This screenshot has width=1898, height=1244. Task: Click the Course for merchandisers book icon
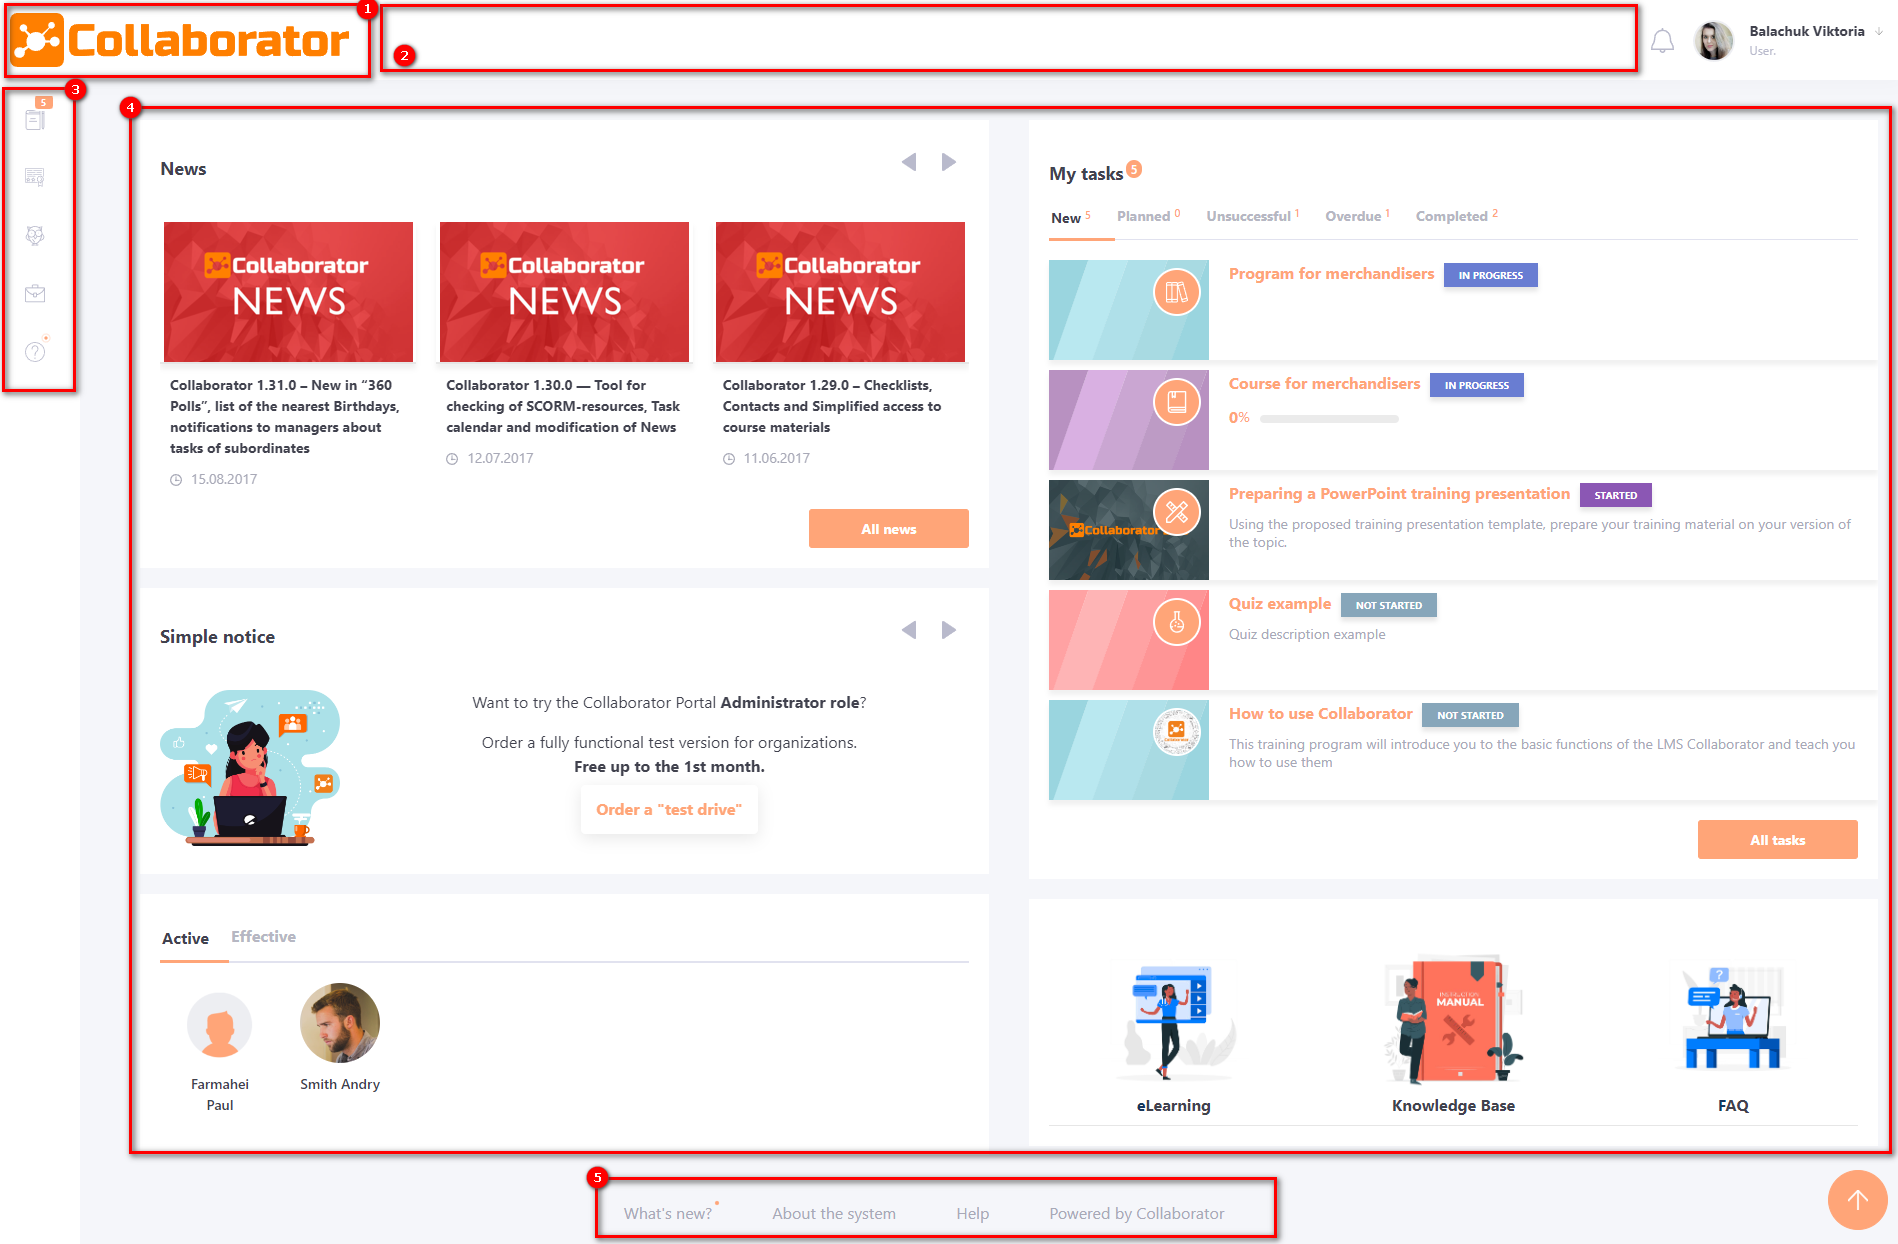[1177, 403]
